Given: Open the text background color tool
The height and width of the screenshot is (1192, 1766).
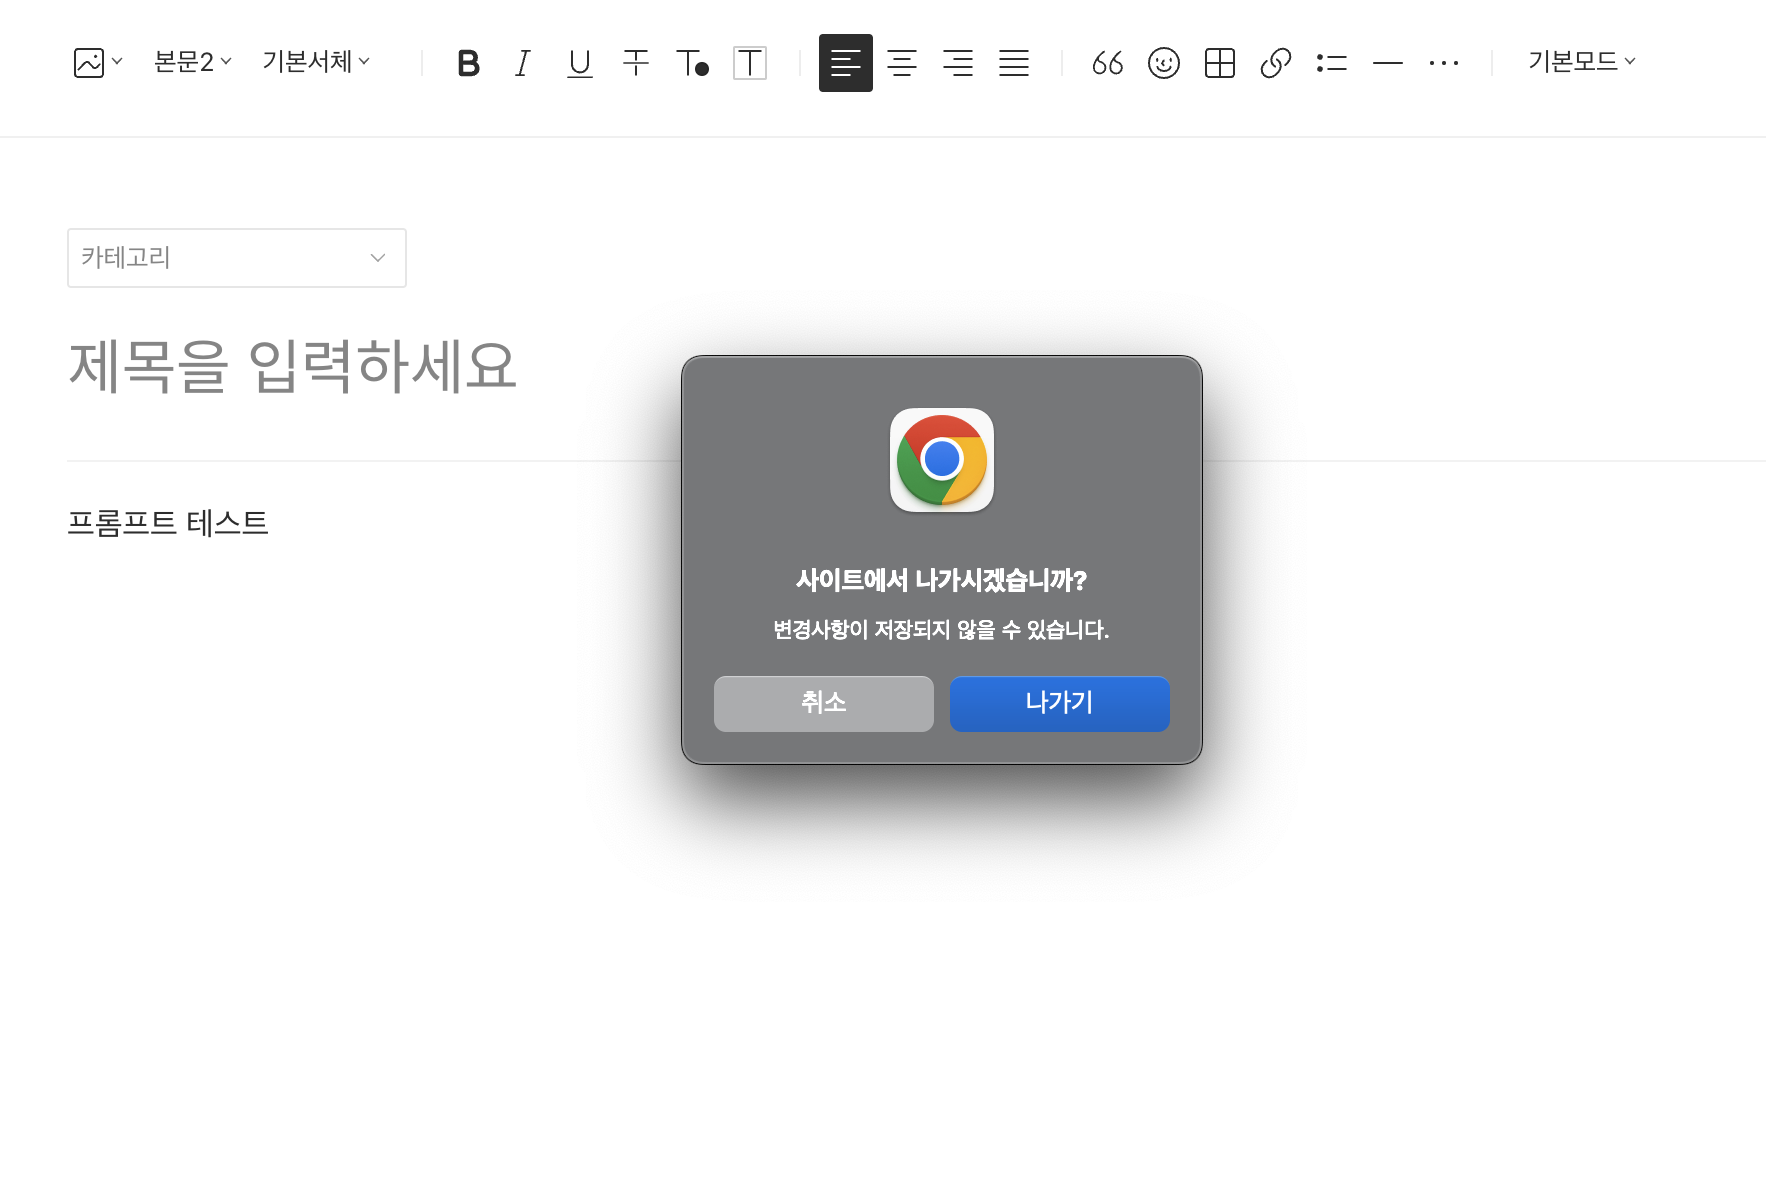Looking at the screenshot, I should point(750,63).
